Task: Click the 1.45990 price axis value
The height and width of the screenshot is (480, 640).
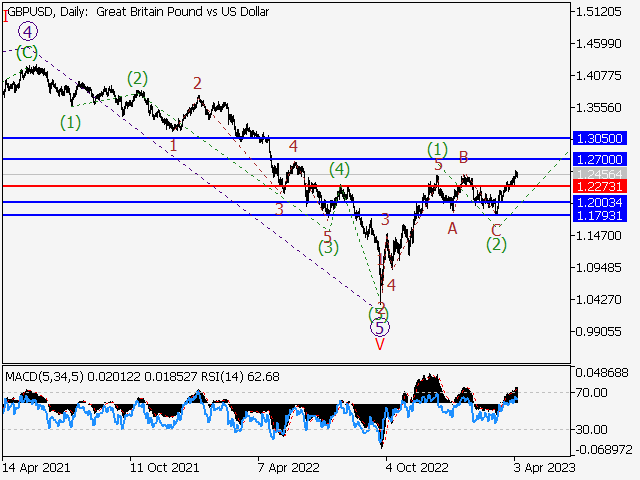Action: pos(598,43)
